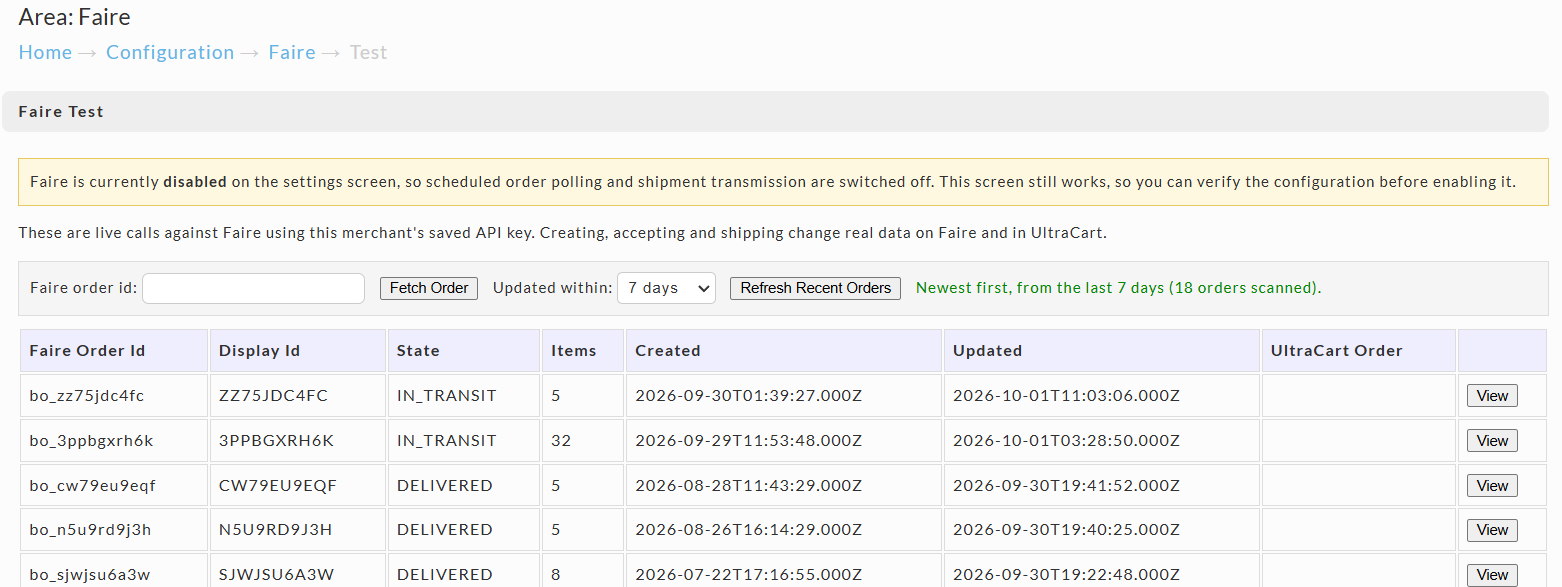Select items count 32

583,441
